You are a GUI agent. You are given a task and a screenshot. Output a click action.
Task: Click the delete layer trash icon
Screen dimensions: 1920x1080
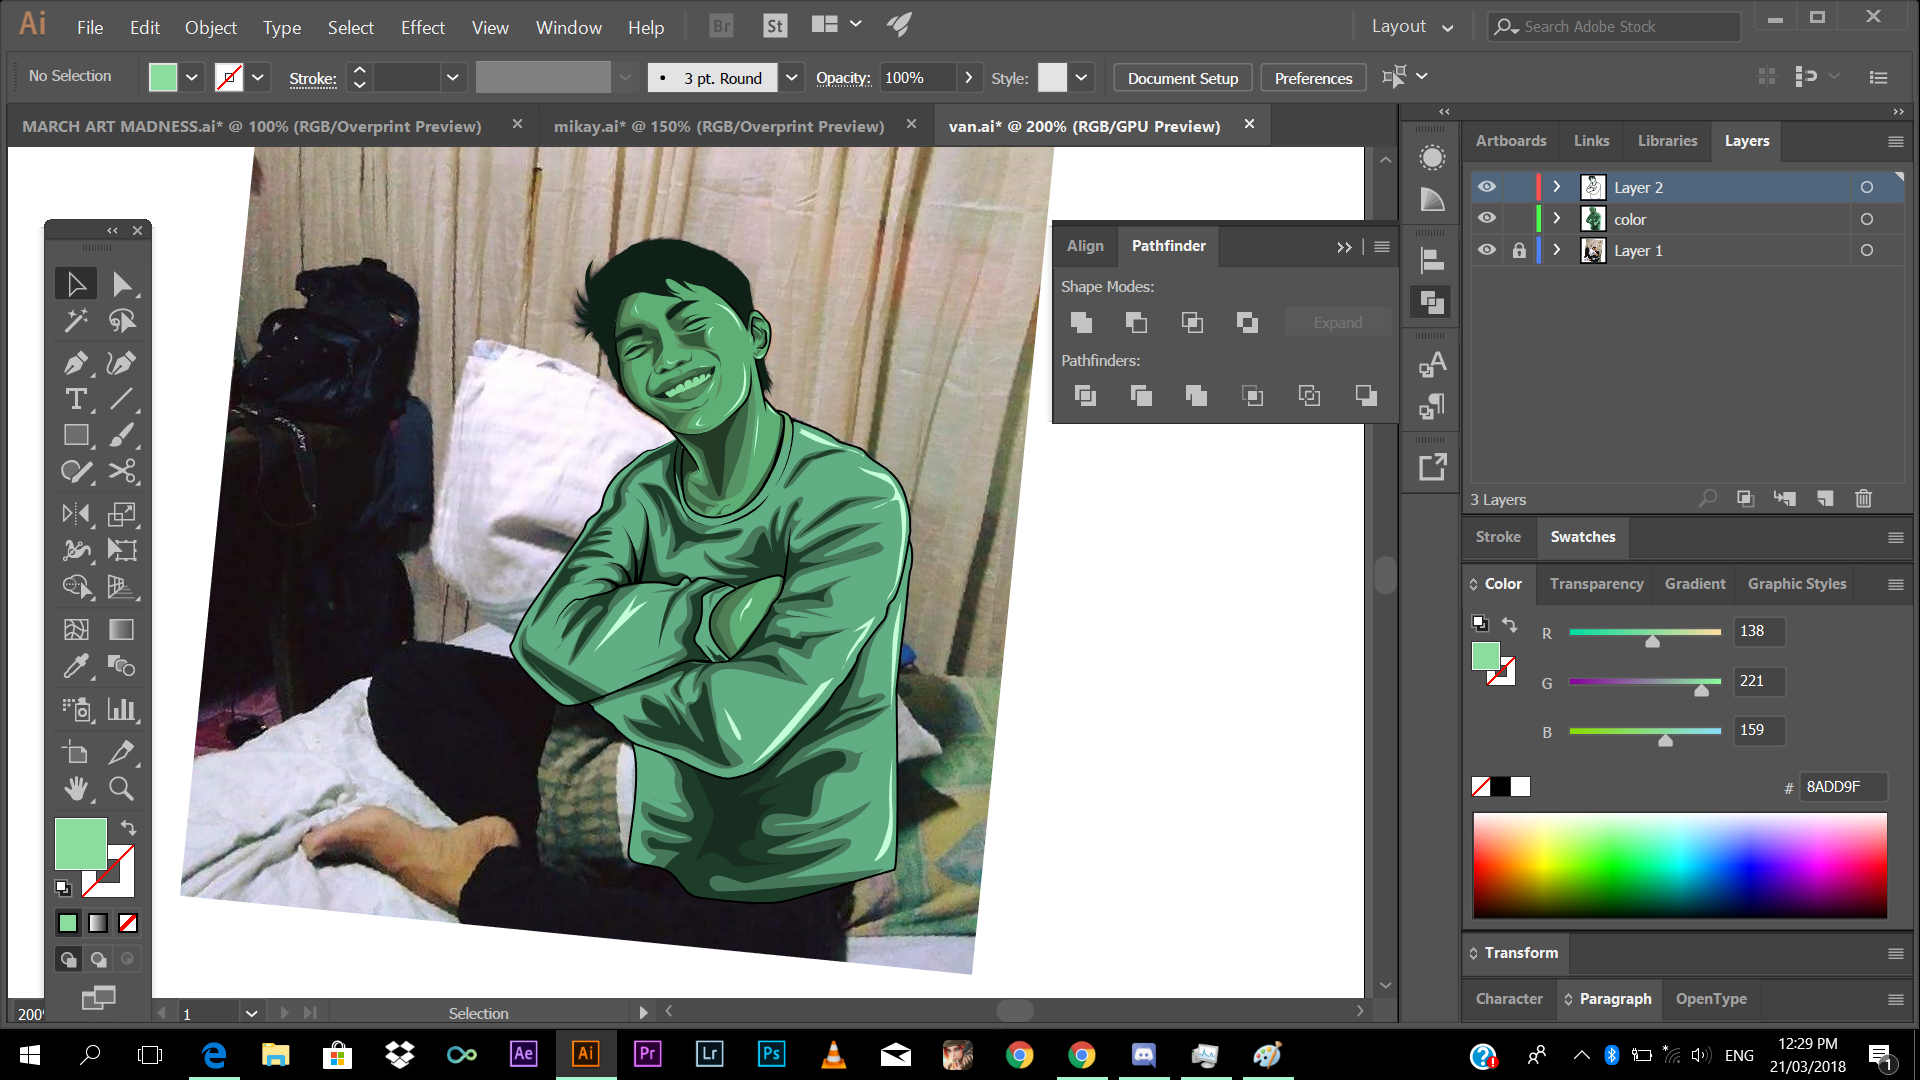coord(1863,499)
